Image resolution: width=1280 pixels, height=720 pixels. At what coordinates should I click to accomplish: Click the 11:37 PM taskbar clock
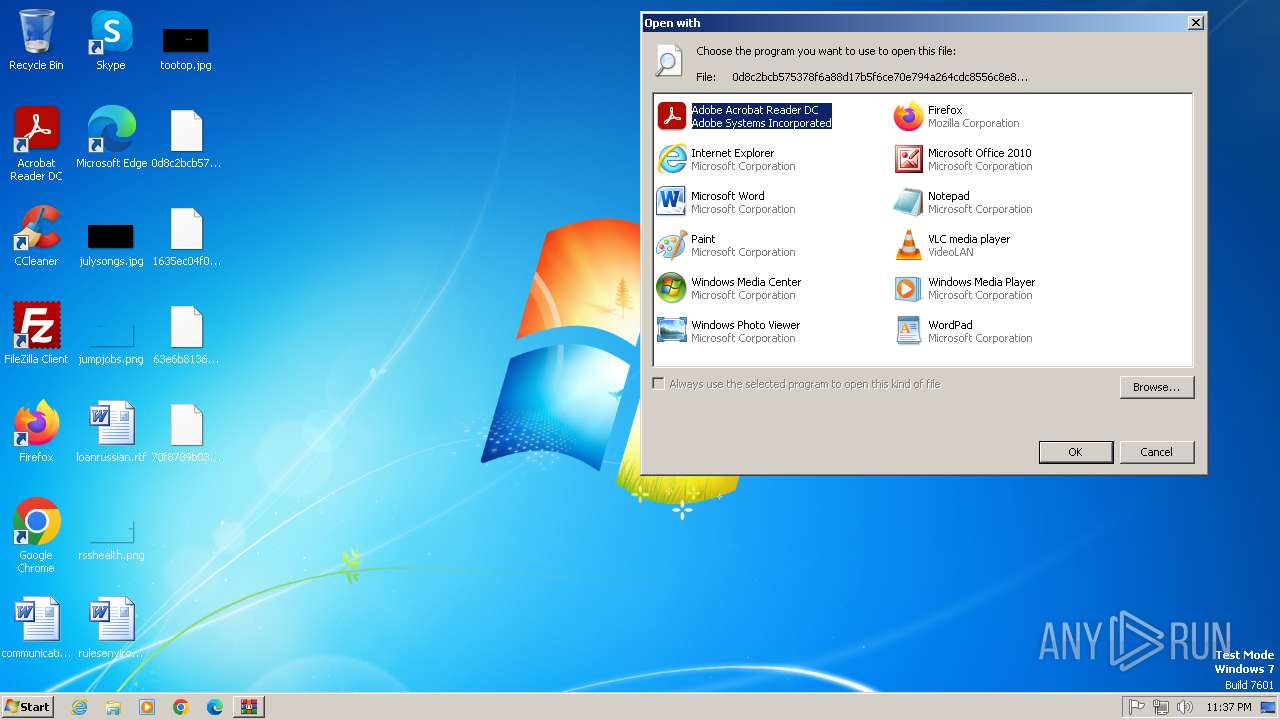click(x=1229, y=707)
